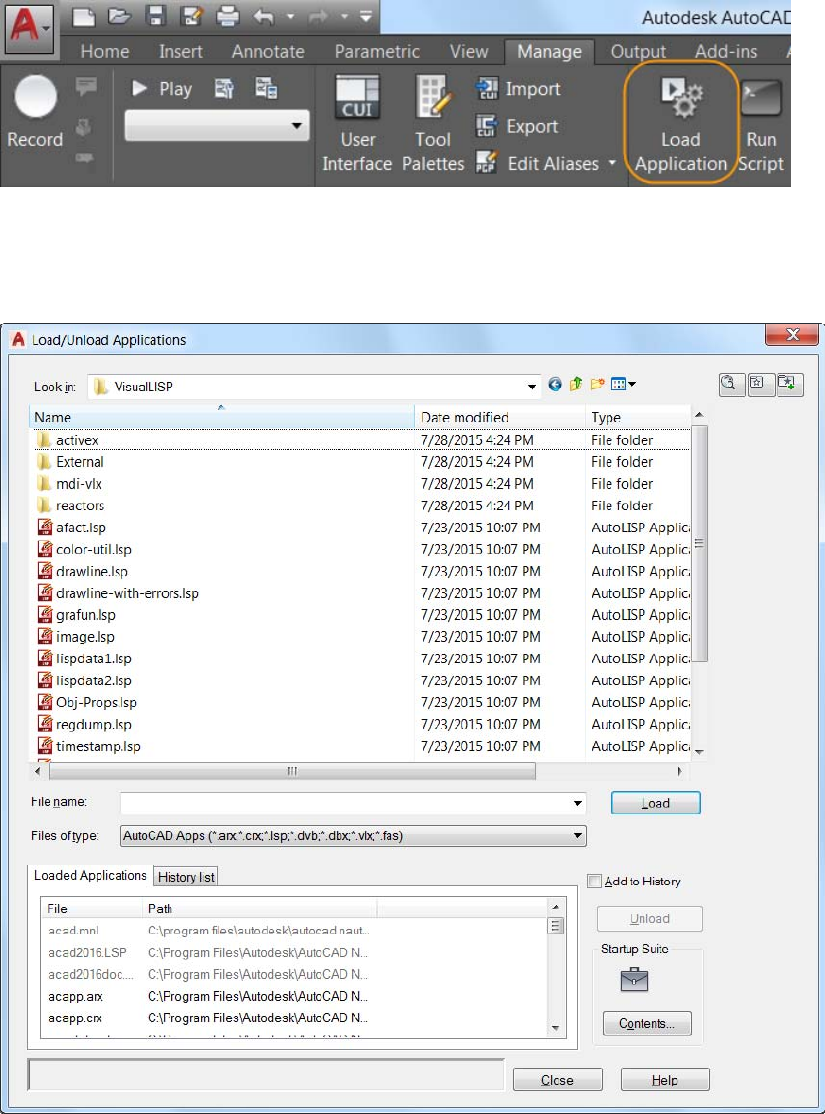This screenshot has height=1114, width=825.
Task: Open the Views menu dropdown arrow
Action: tap(632, 384)
